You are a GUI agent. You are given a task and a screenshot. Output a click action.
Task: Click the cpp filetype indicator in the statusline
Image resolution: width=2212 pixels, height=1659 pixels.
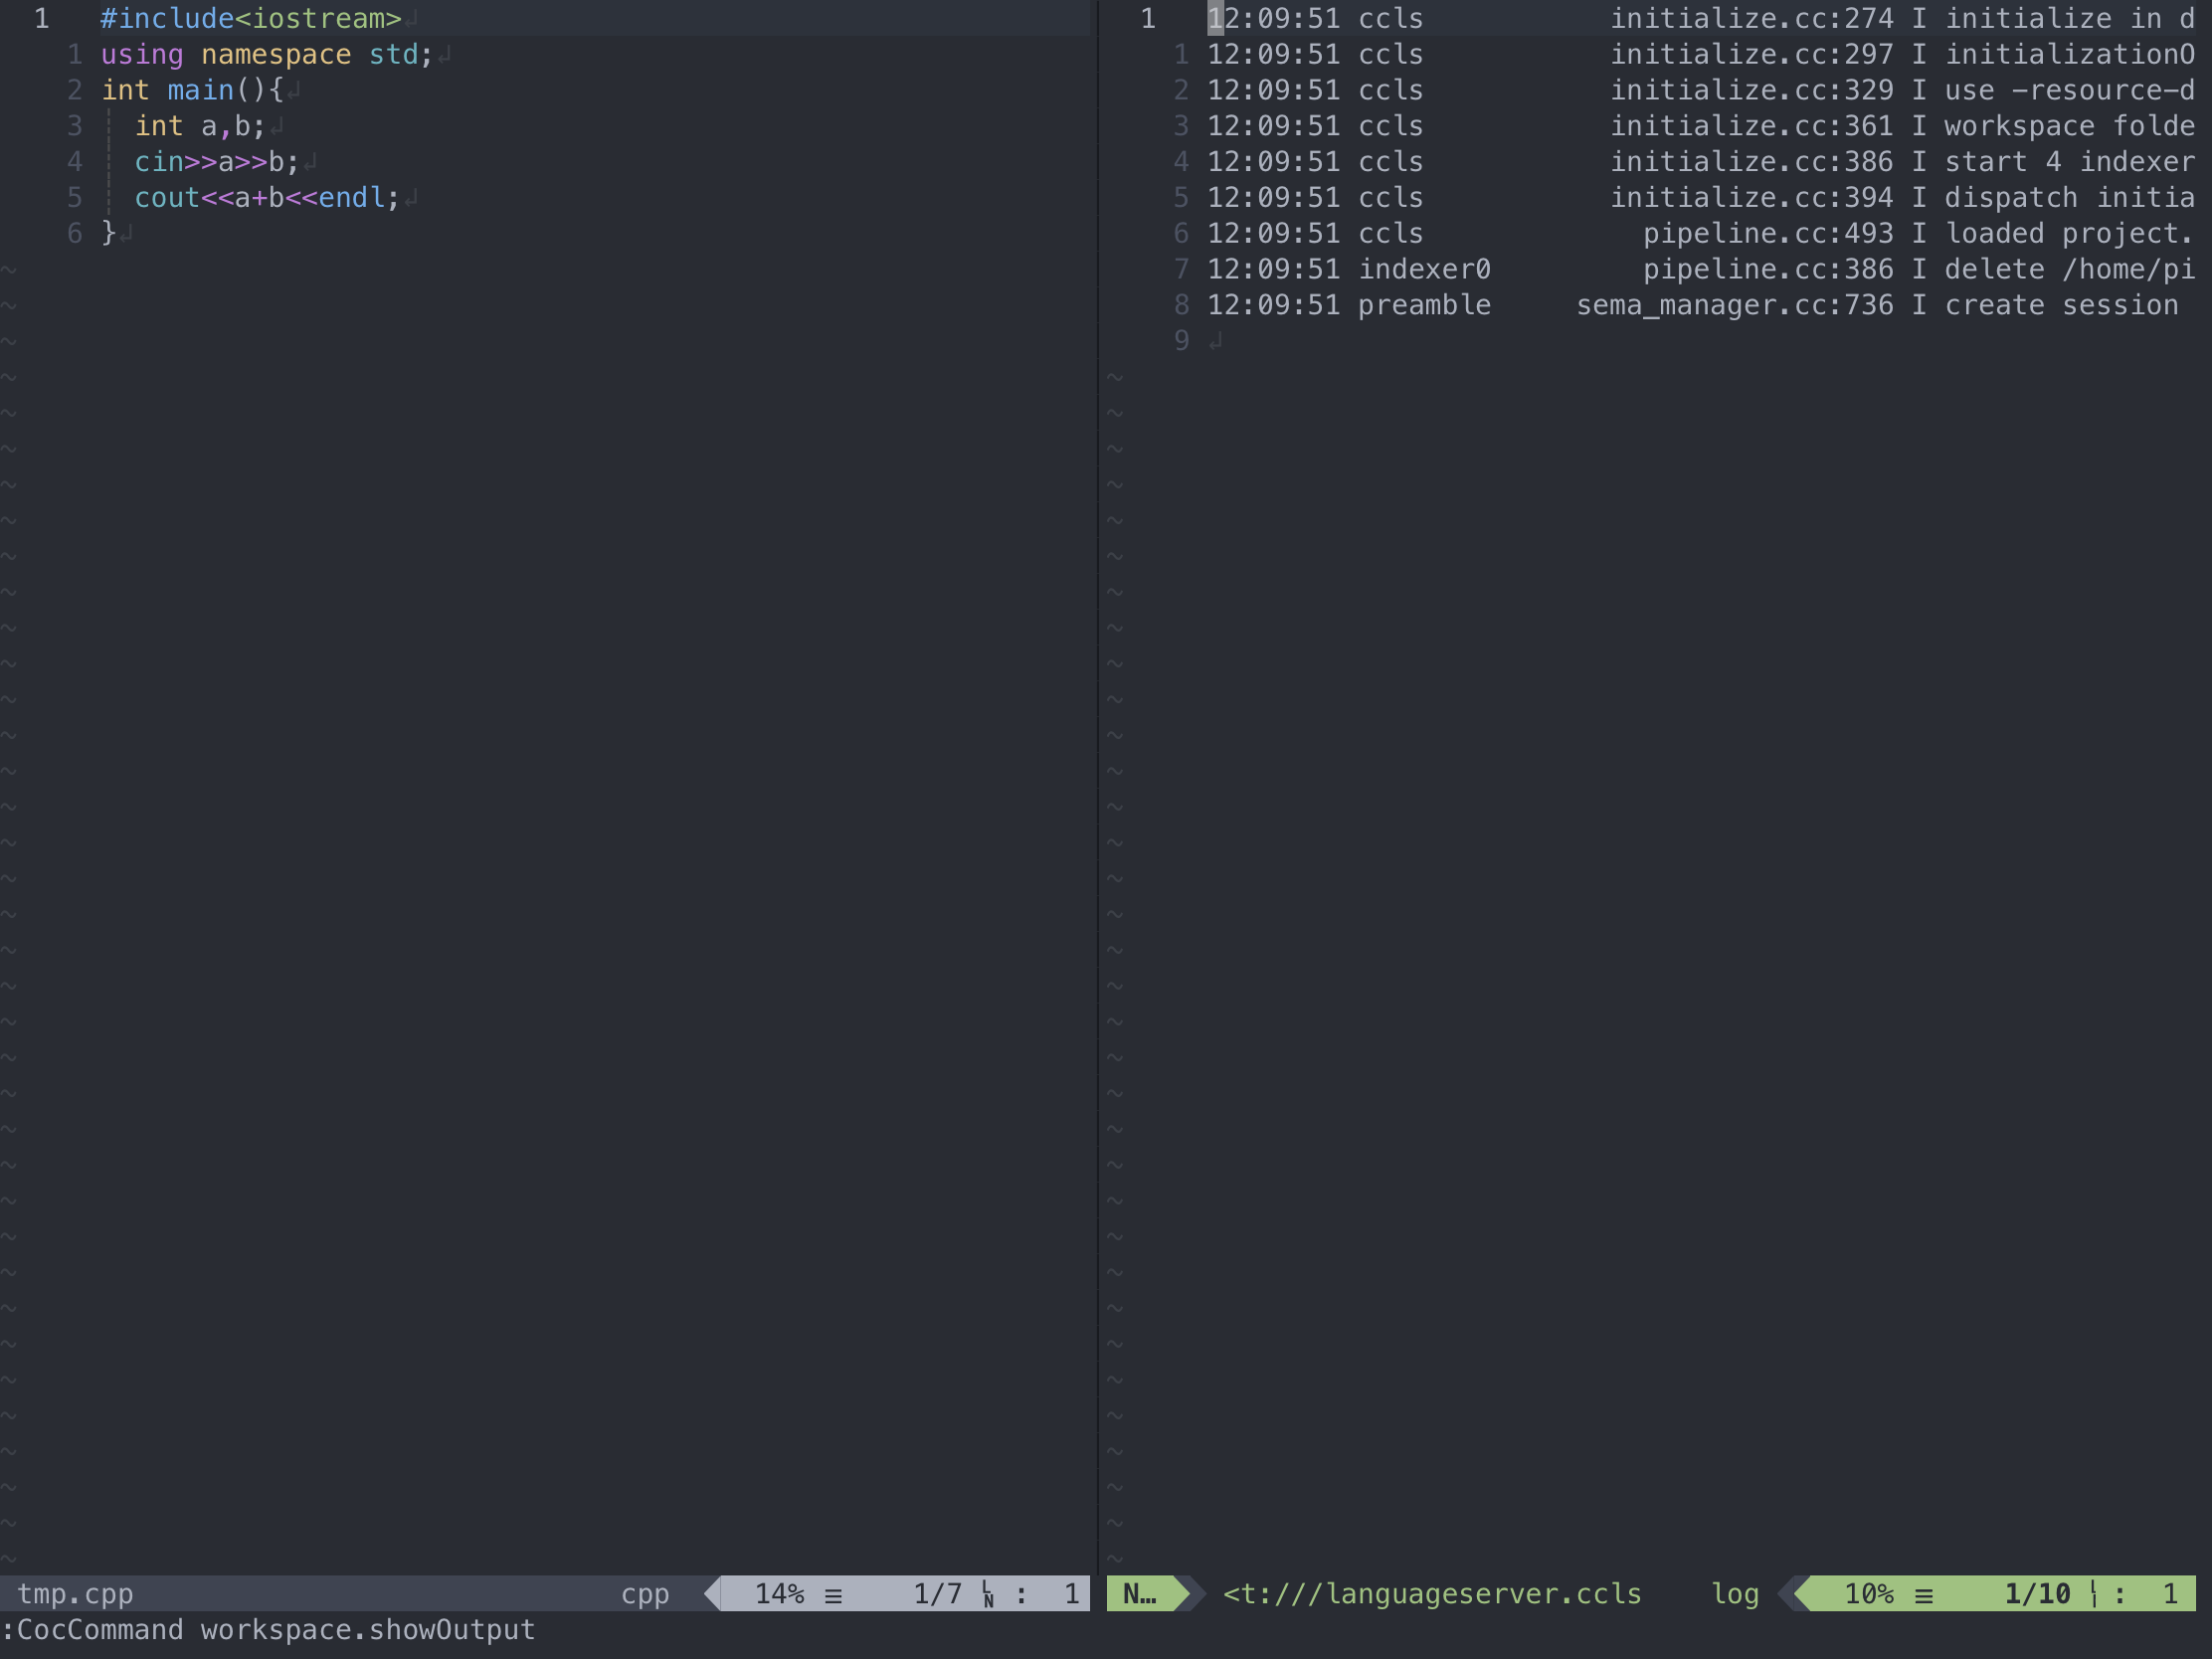[x=645, y=1594]
